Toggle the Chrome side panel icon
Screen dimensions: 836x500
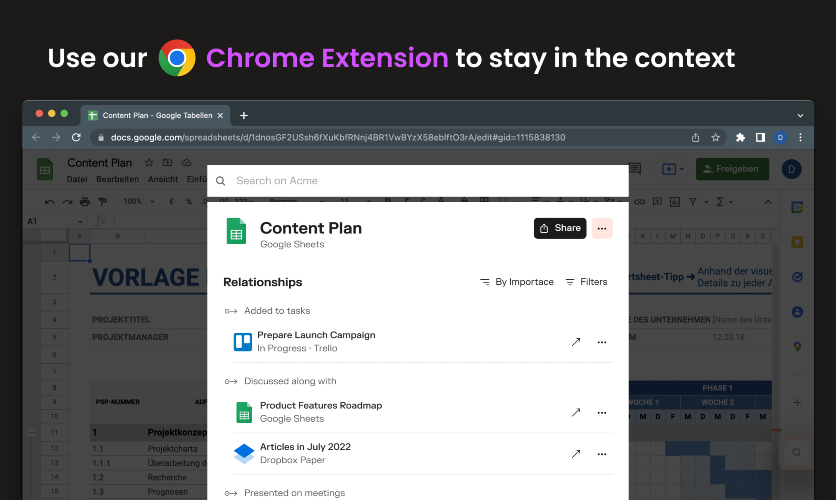tap(760, 138)
